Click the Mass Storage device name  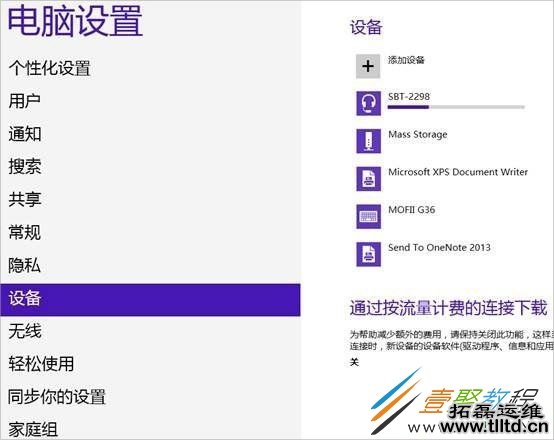(418, 135)
